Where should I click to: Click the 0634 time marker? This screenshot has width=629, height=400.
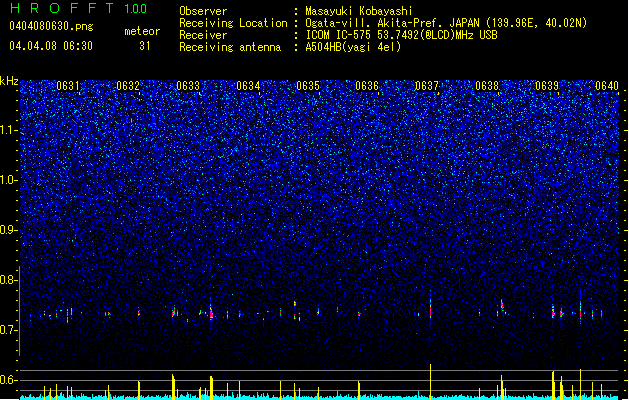click(248, 86)
